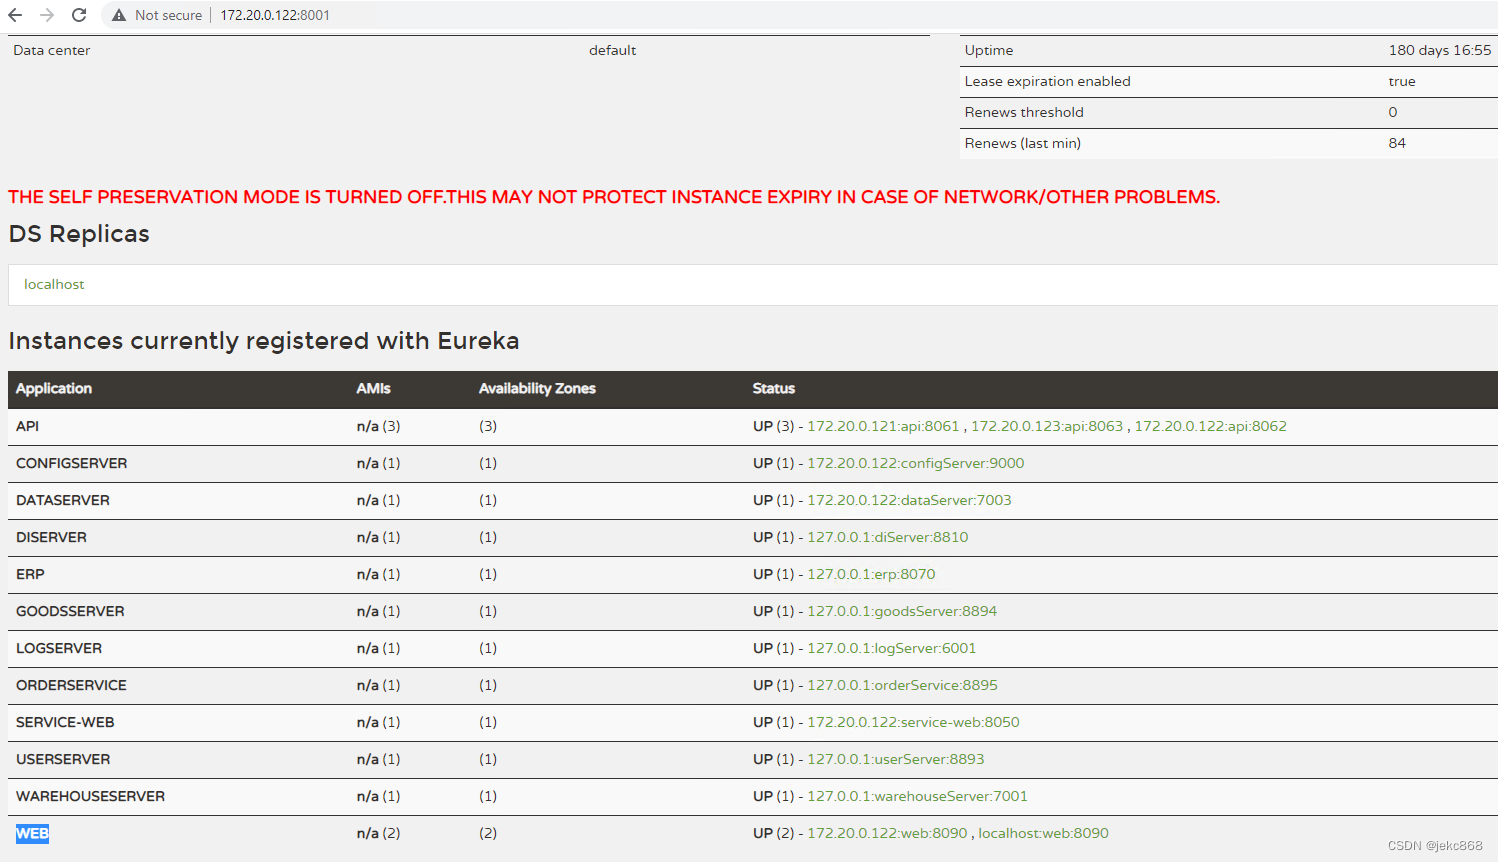1498x862 pixels.
Task: Click the Uptime value 180 days 16:55
Action: click(x=1439, y=50)
